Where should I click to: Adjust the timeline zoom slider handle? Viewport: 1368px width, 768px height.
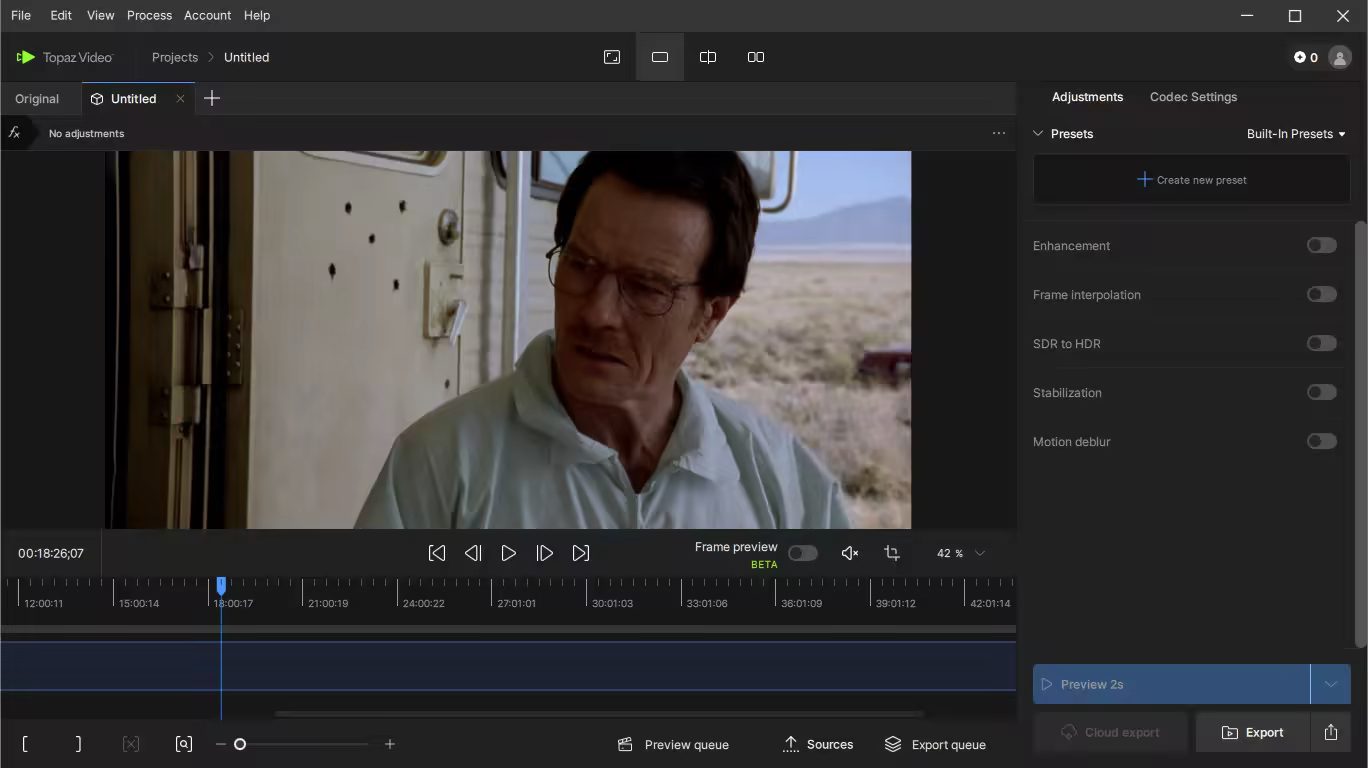tap(240, 744)
